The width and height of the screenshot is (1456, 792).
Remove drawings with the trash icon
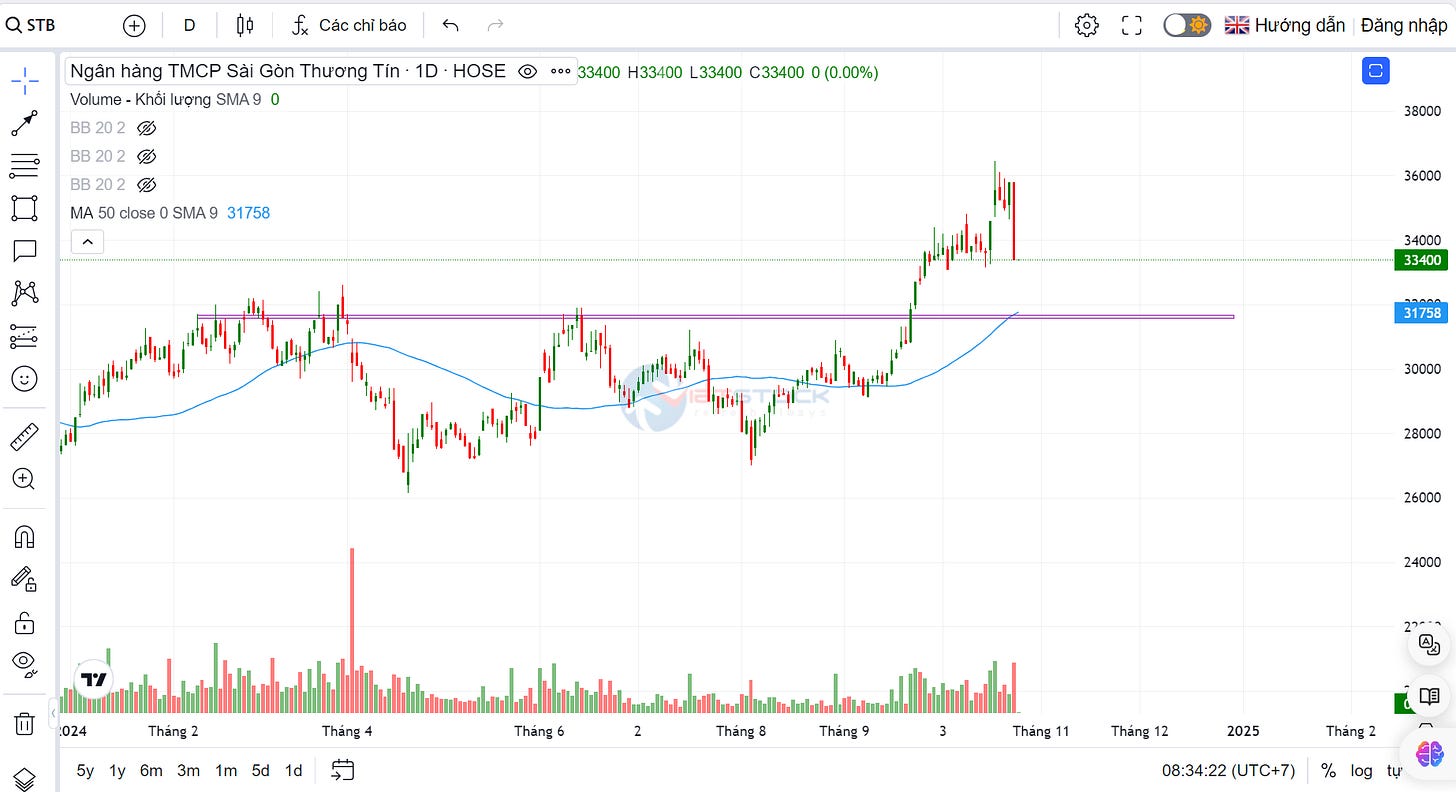pyautogui.click(x=25, y=722)
